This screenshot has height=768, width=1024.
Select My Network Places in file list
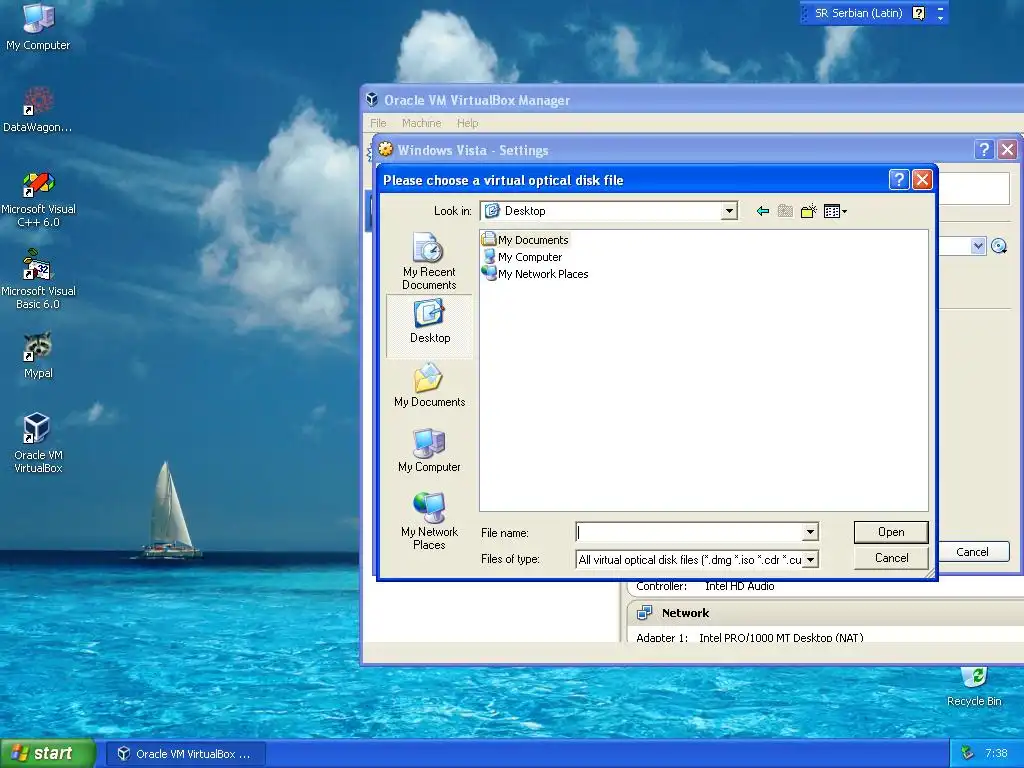[535, 274]
